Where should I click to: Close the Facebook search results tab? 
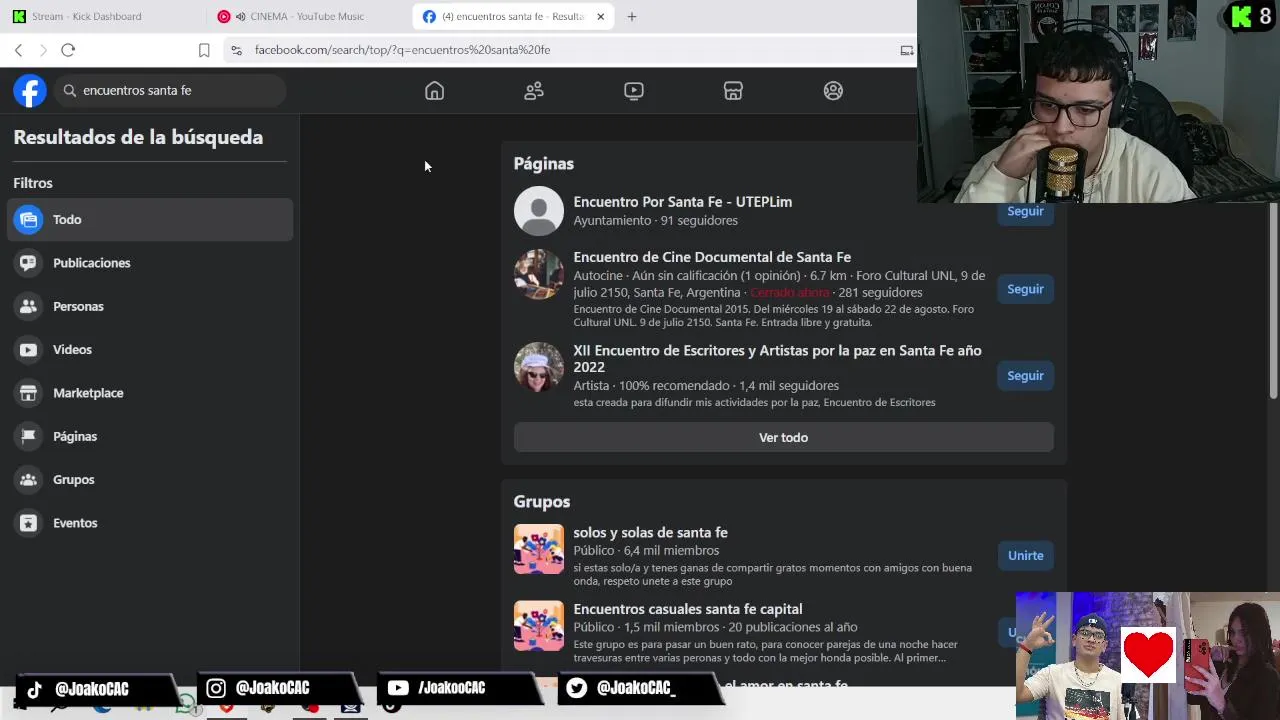pos(600,16)
